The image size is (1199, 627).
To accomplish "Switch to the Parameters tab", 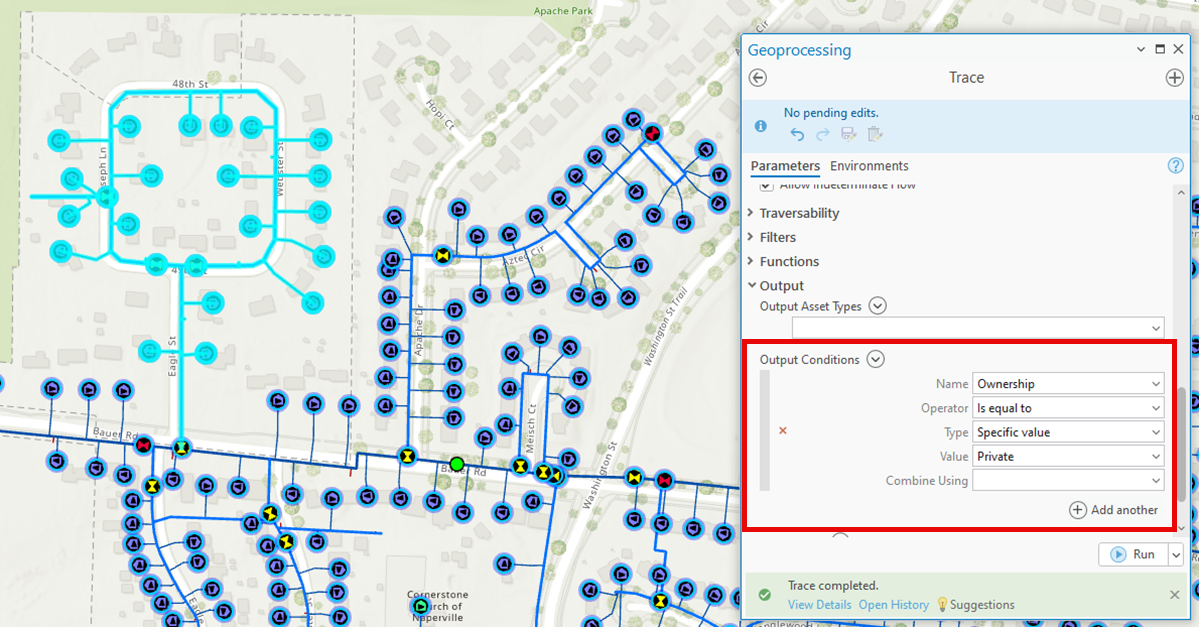I will click(x=785, y=166).
